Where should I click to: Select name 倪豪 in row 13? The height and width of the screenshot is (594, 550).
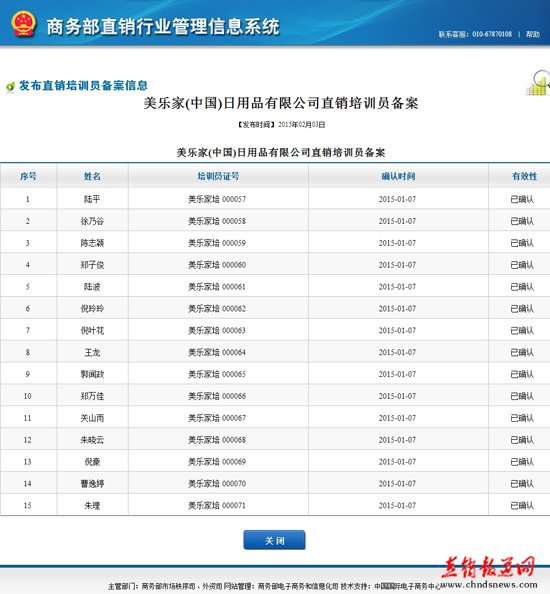[92, 462]
